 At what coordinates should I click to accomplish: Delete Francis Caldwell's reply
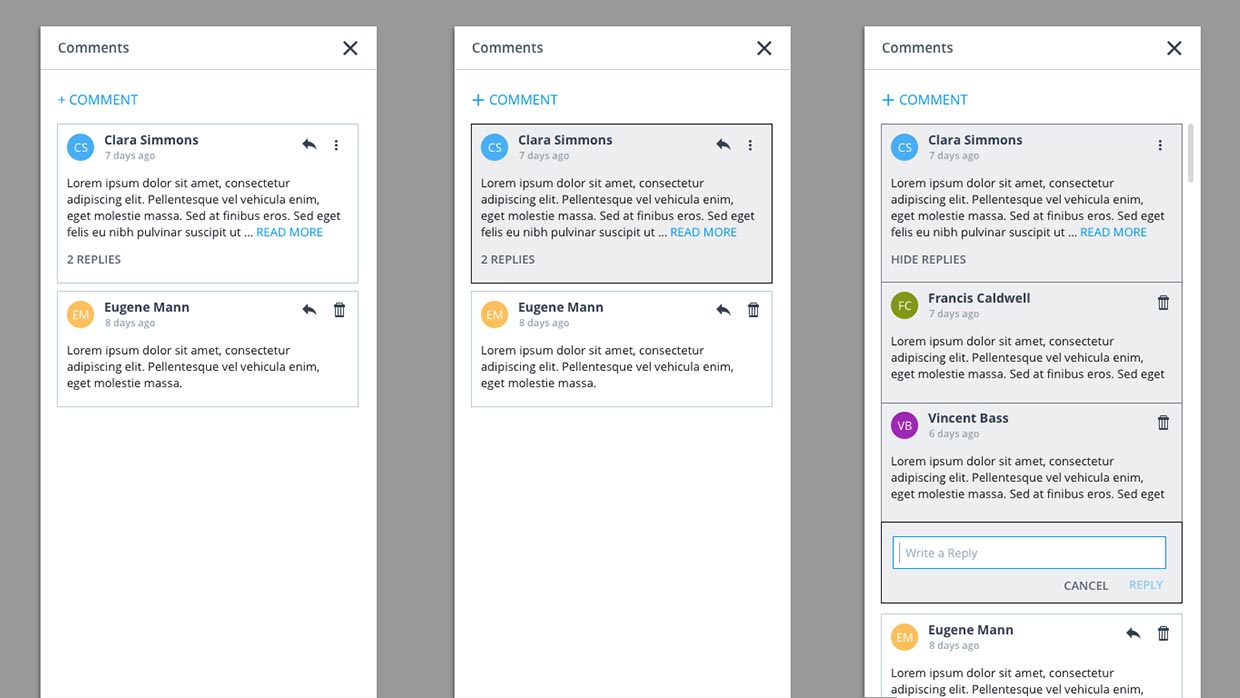(x=1163, y=302)
